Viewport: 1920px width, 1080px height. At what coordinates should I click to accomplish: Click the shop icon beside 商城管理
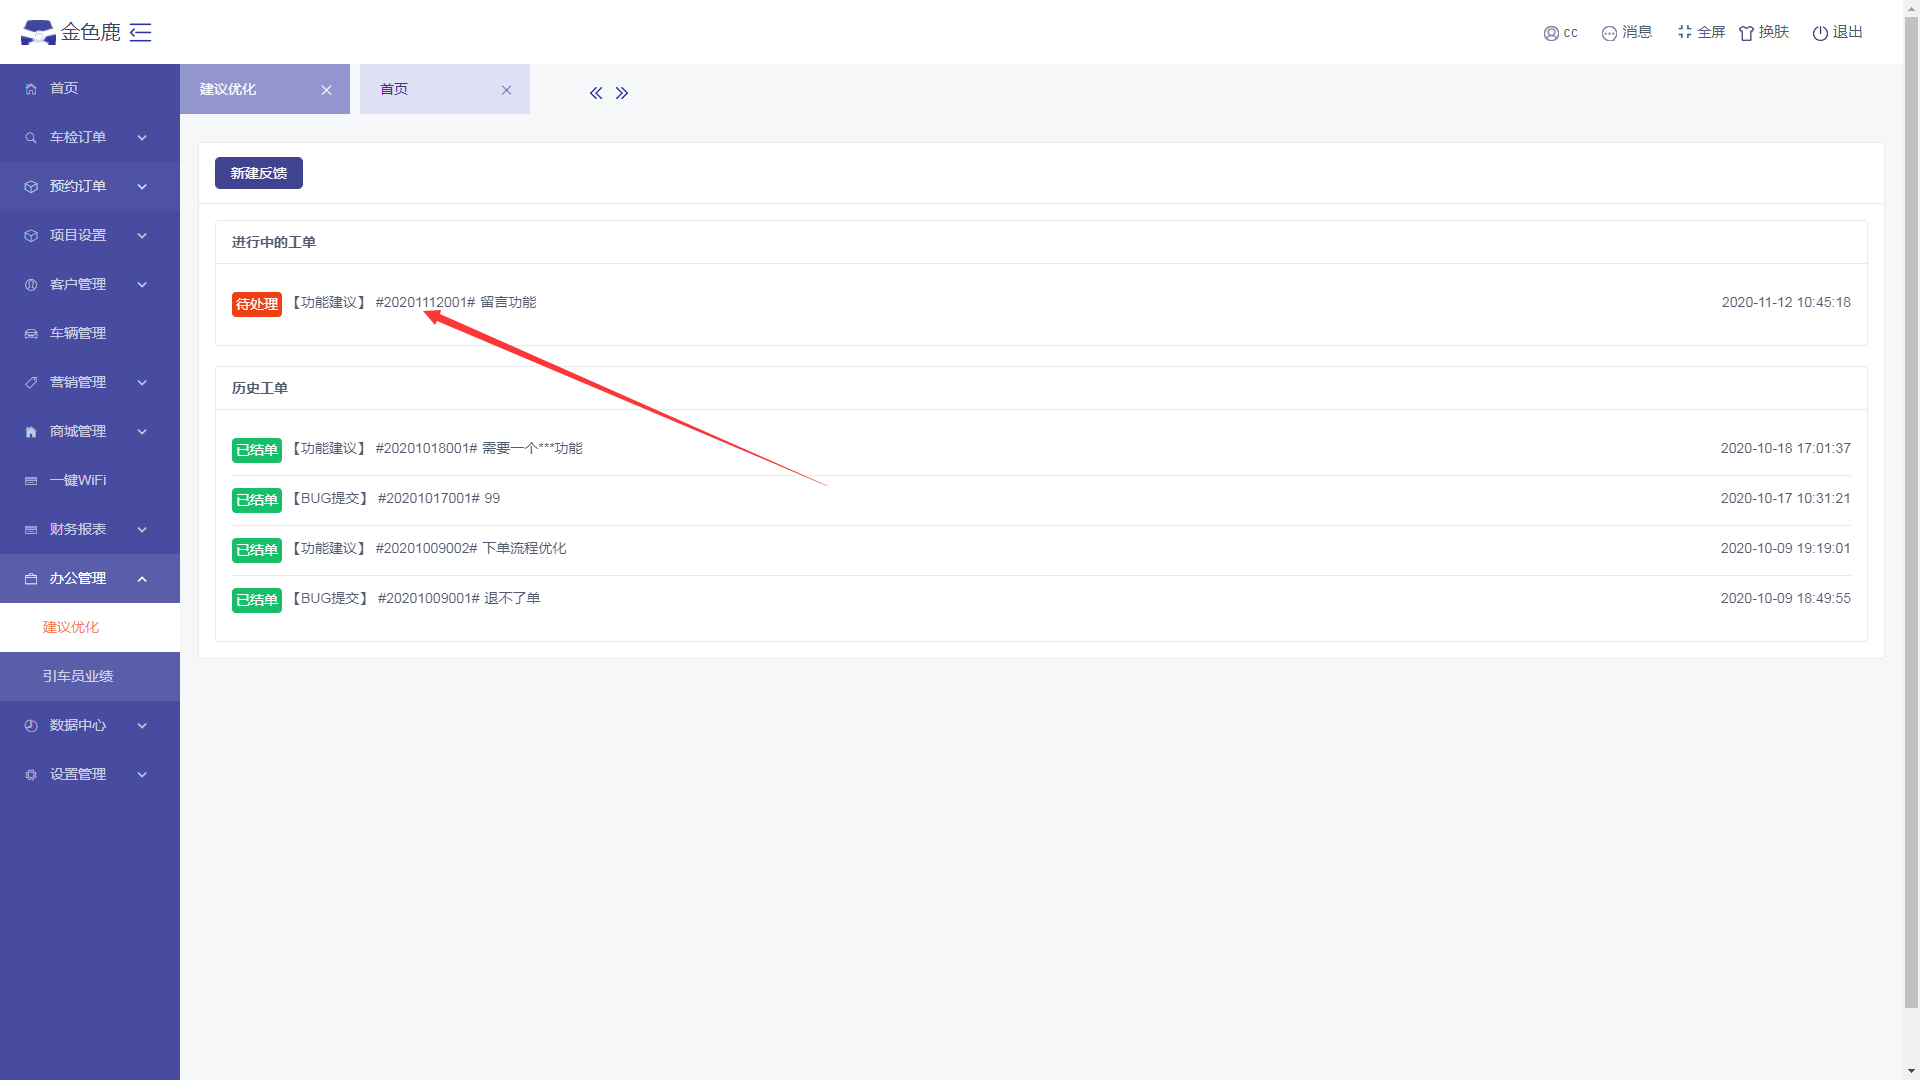31,432
